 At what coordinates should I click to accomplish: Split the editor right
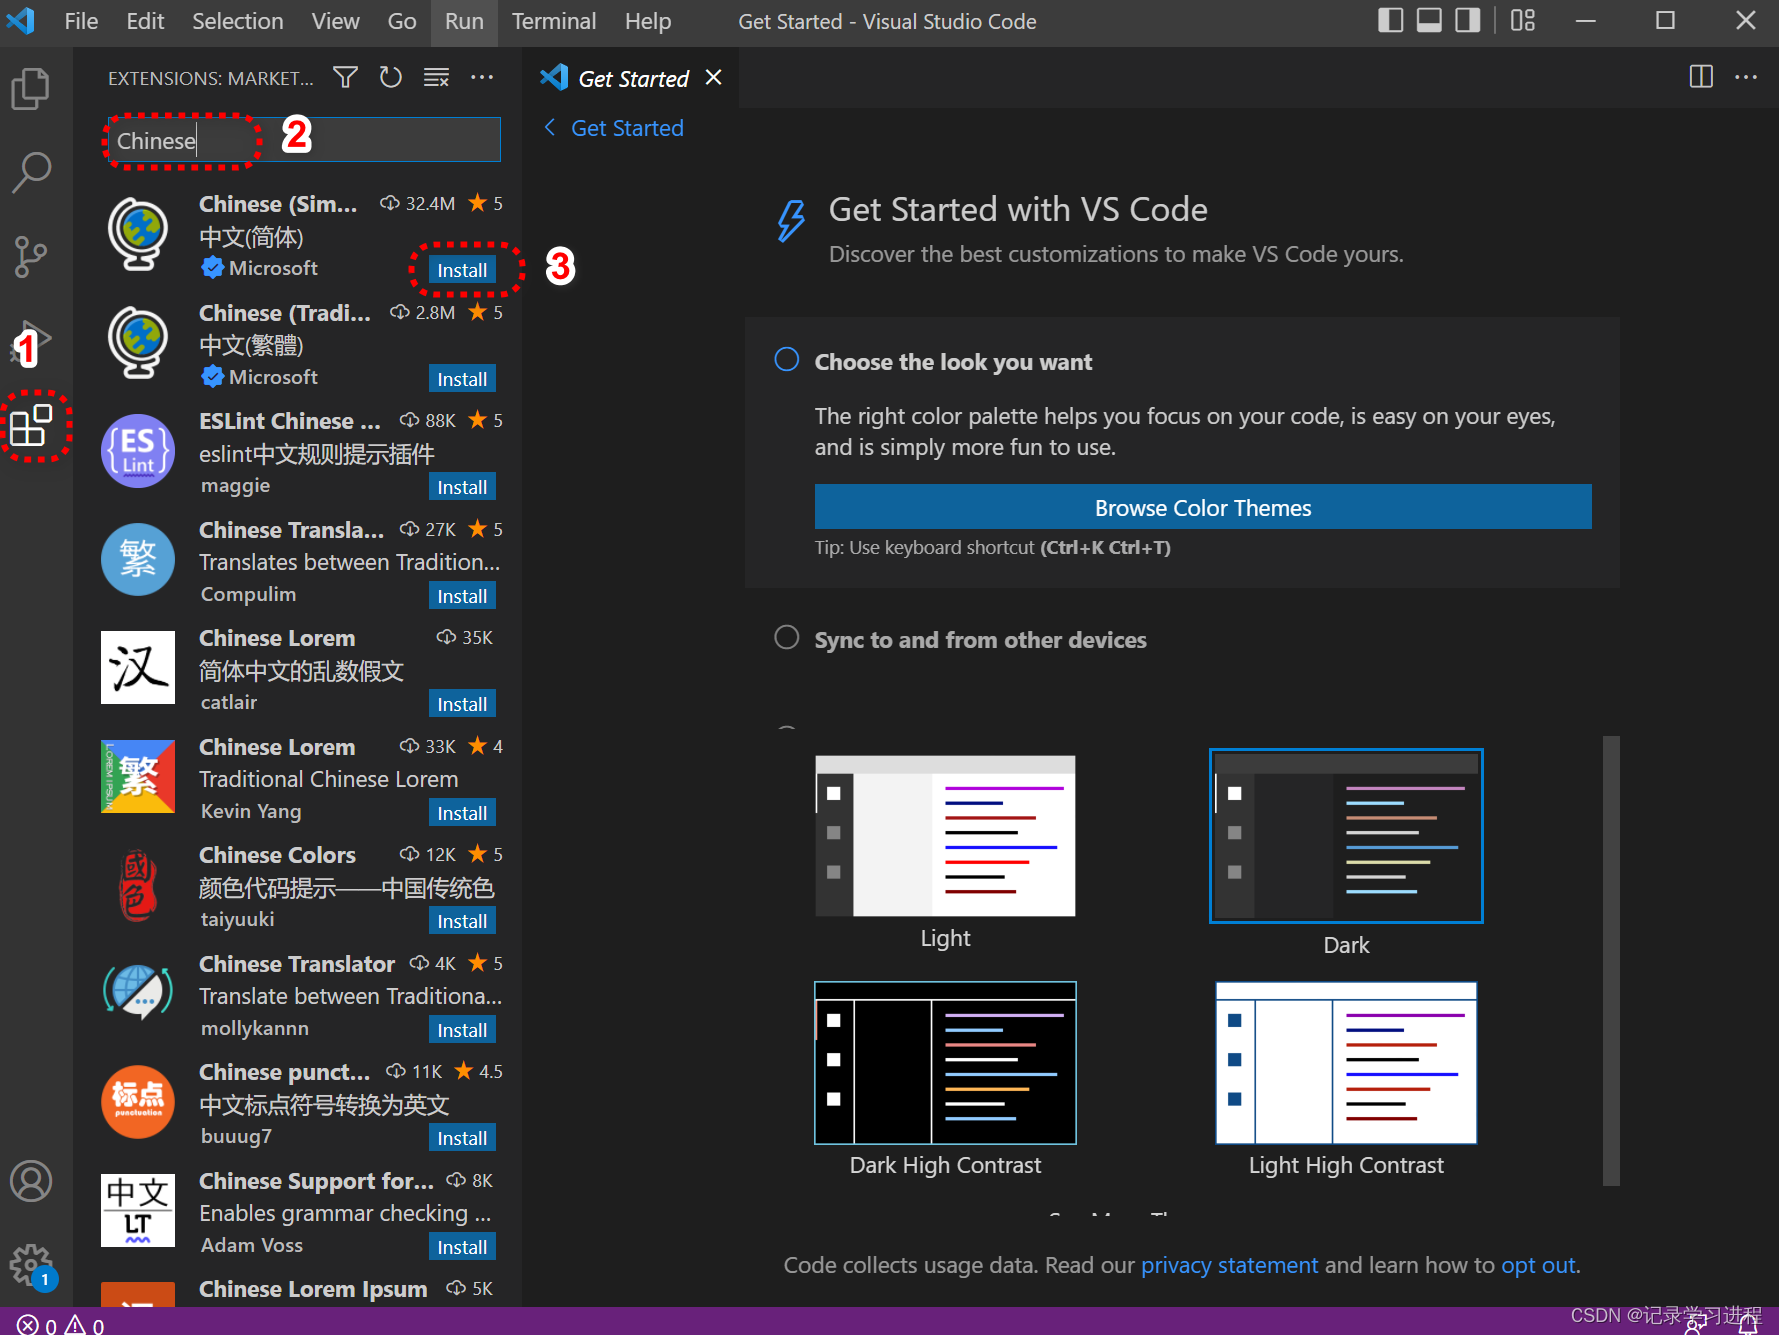point(1700,77)
